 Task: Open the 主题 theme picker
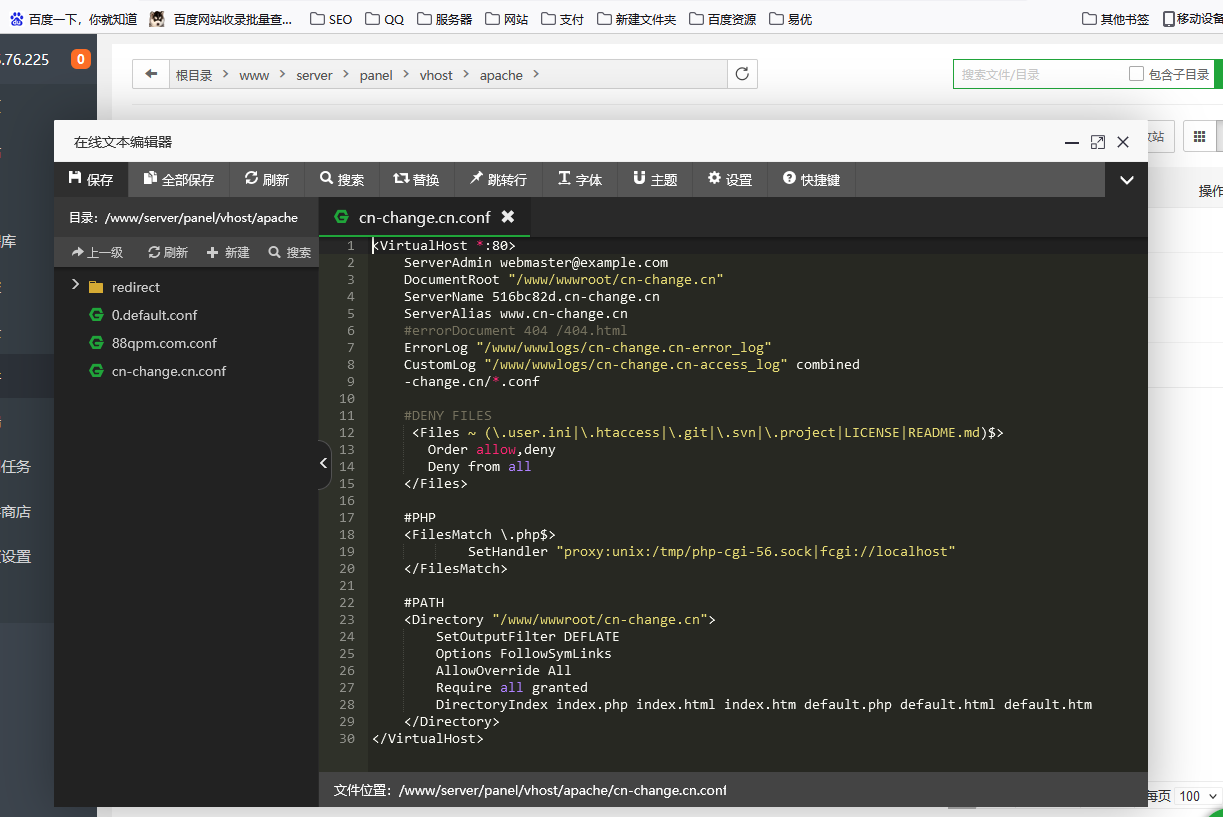(x=655, y=180)
